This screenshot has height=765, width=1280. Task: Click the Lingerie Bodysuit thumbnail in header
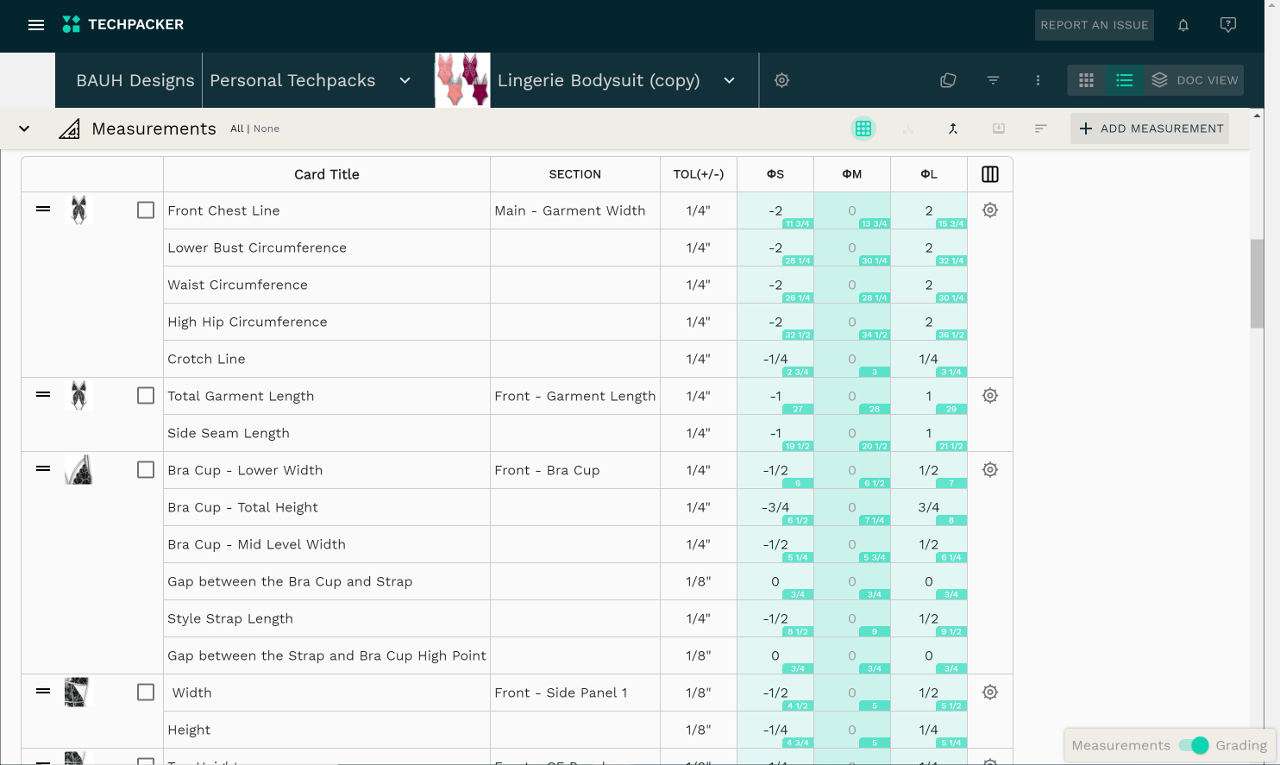[463, 80]
